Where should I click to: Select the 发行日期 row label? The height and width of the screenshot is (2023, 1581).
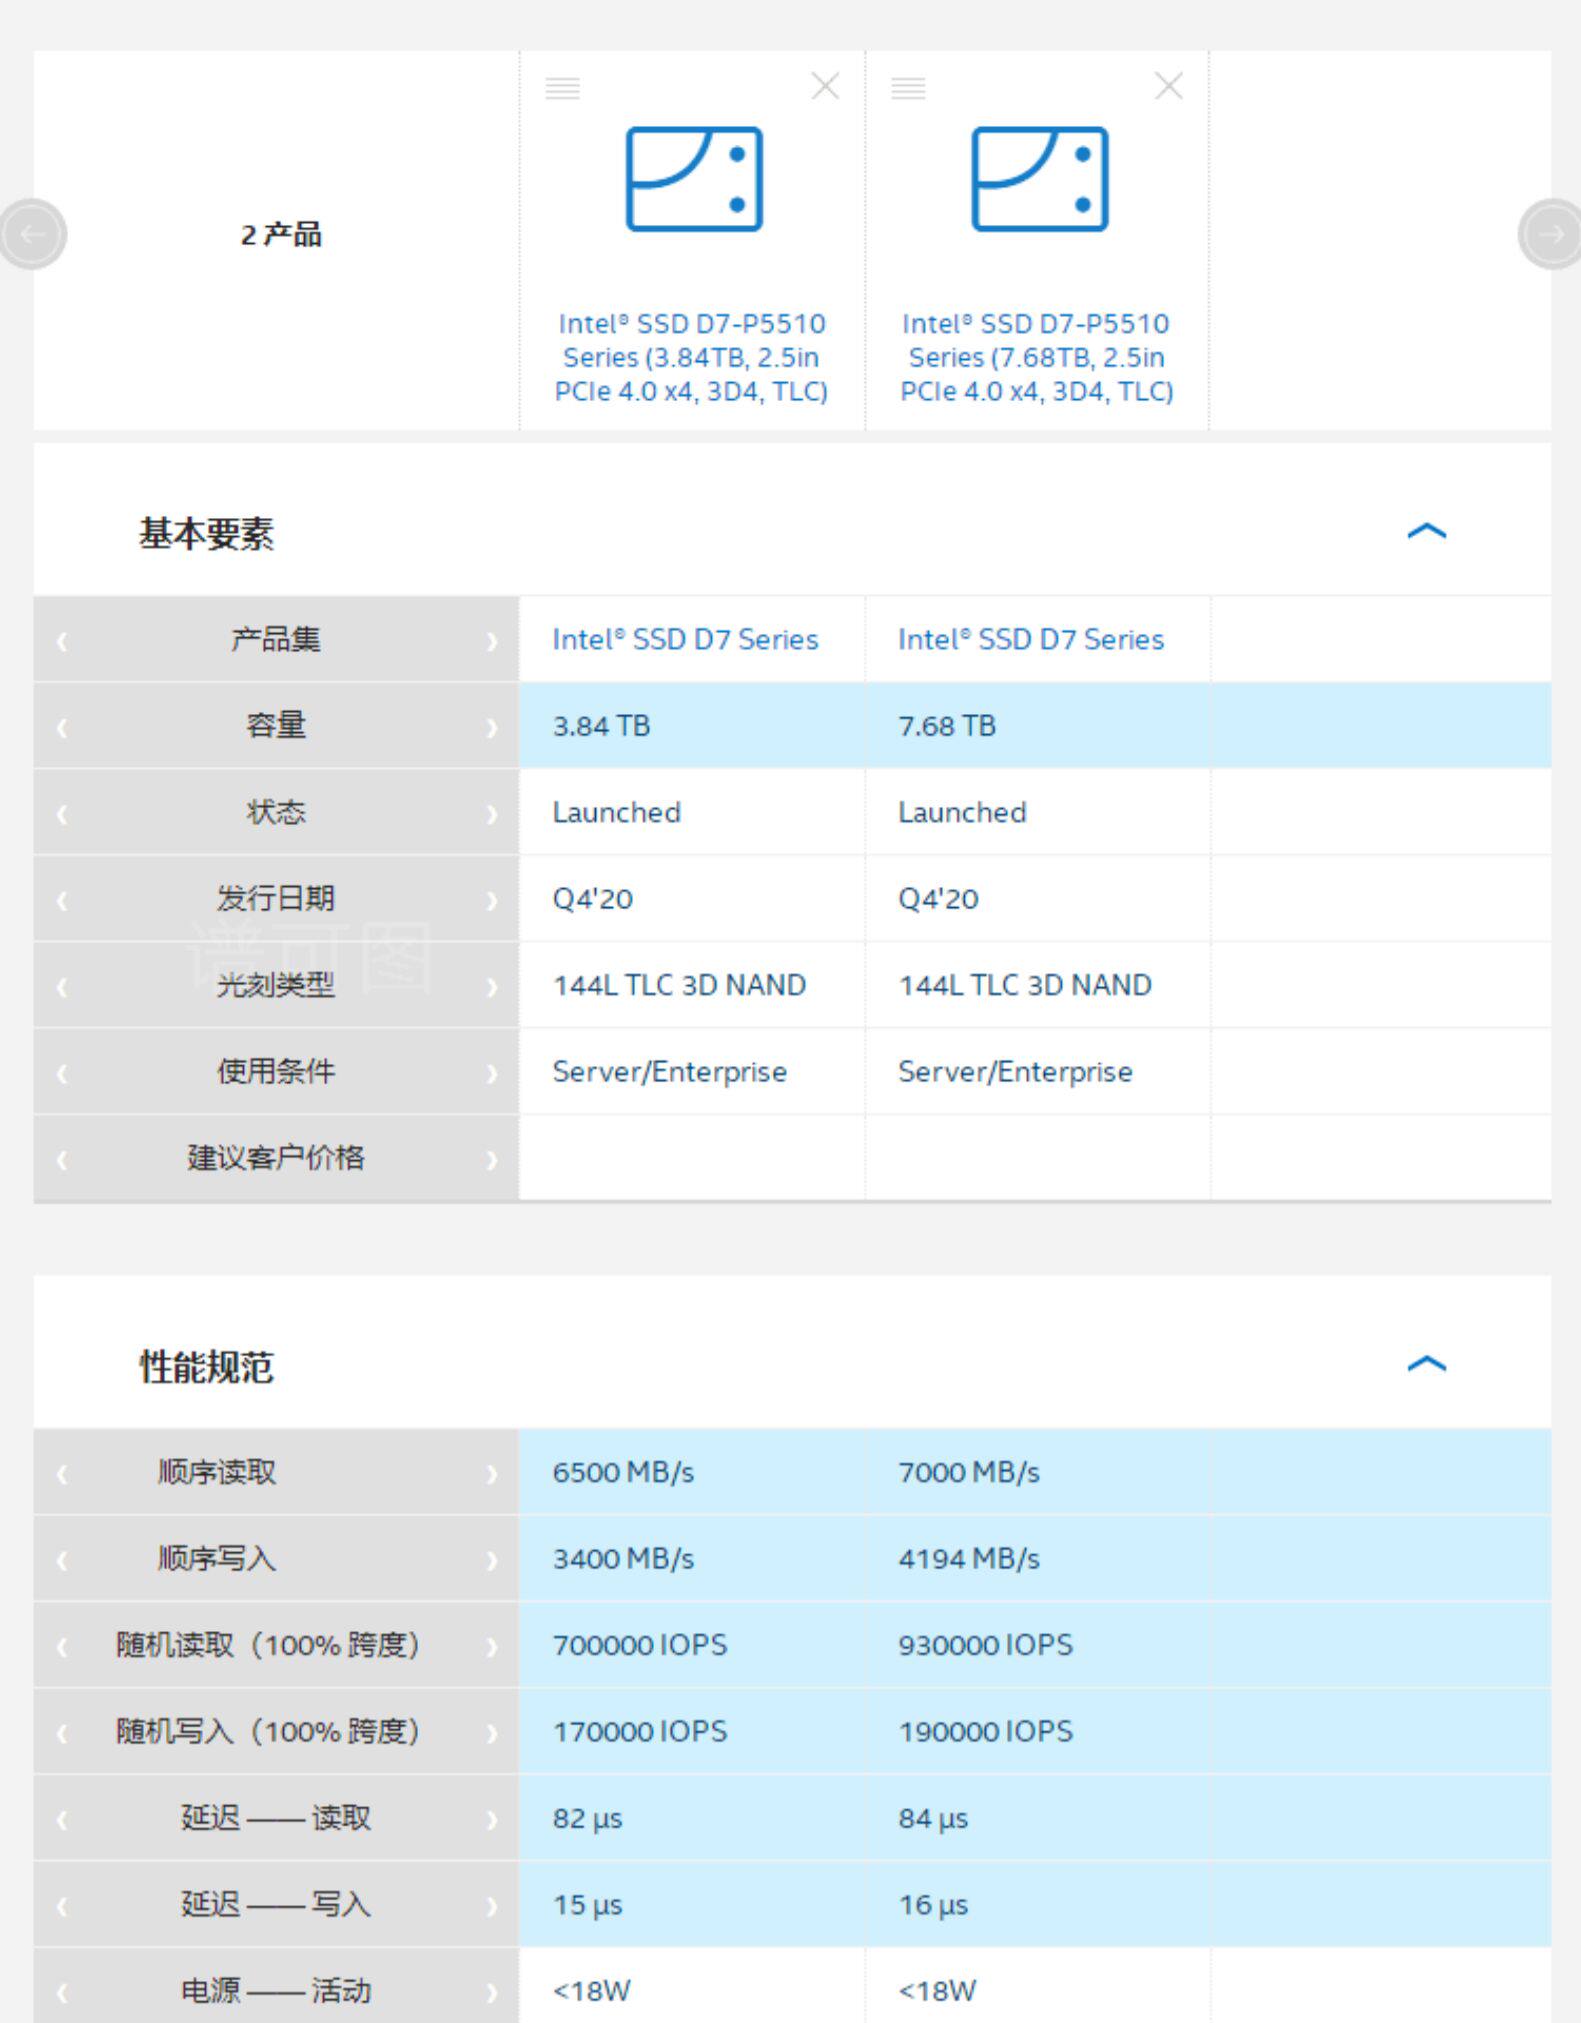[x=276, y=898]
